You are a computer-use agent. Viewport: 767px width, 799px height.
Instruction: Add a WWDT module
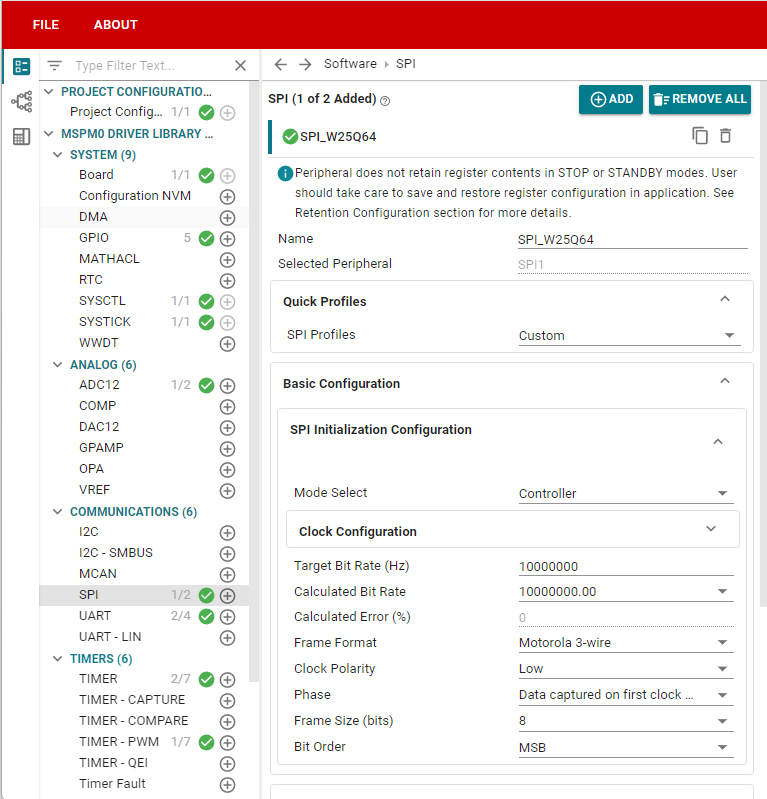tap(227, 344)
